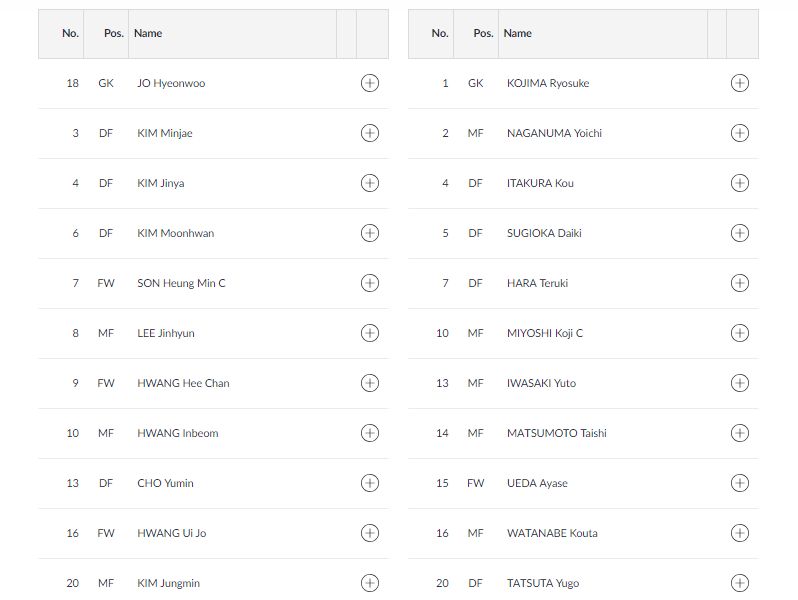Expand HWANG Ui Jo's player details

(370, 533)
